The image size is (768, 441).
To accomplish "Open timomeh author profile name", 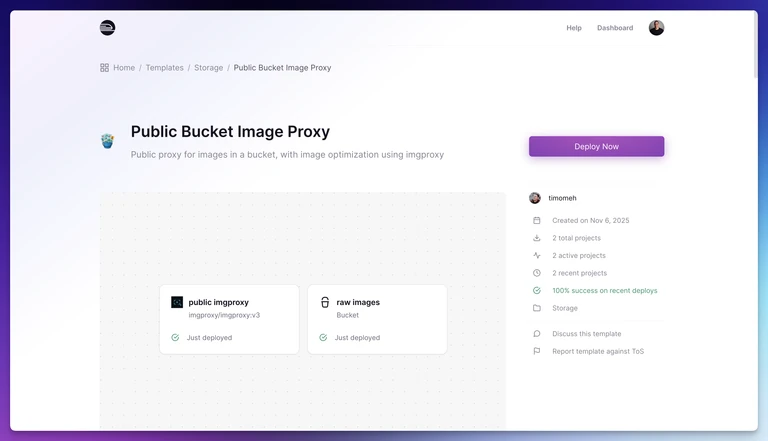I will coord(562,198).
